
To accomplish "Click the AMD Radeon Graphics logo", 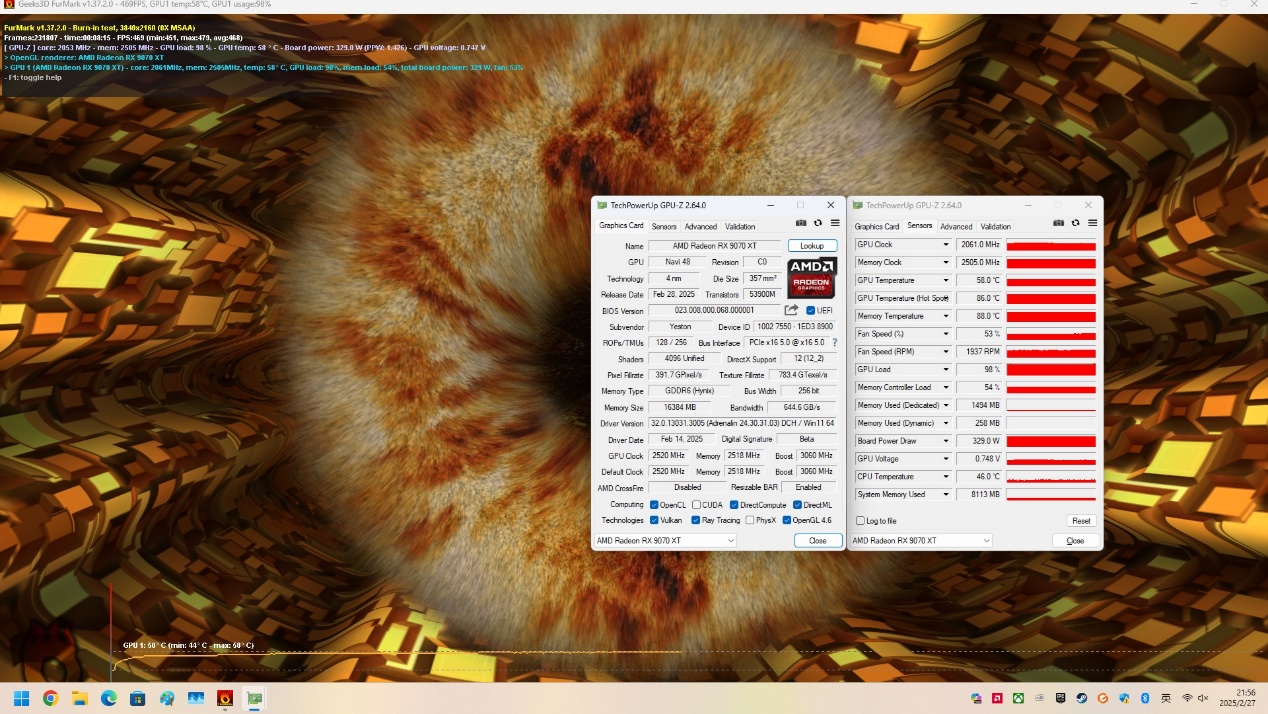I will click(x=812, y=278).
